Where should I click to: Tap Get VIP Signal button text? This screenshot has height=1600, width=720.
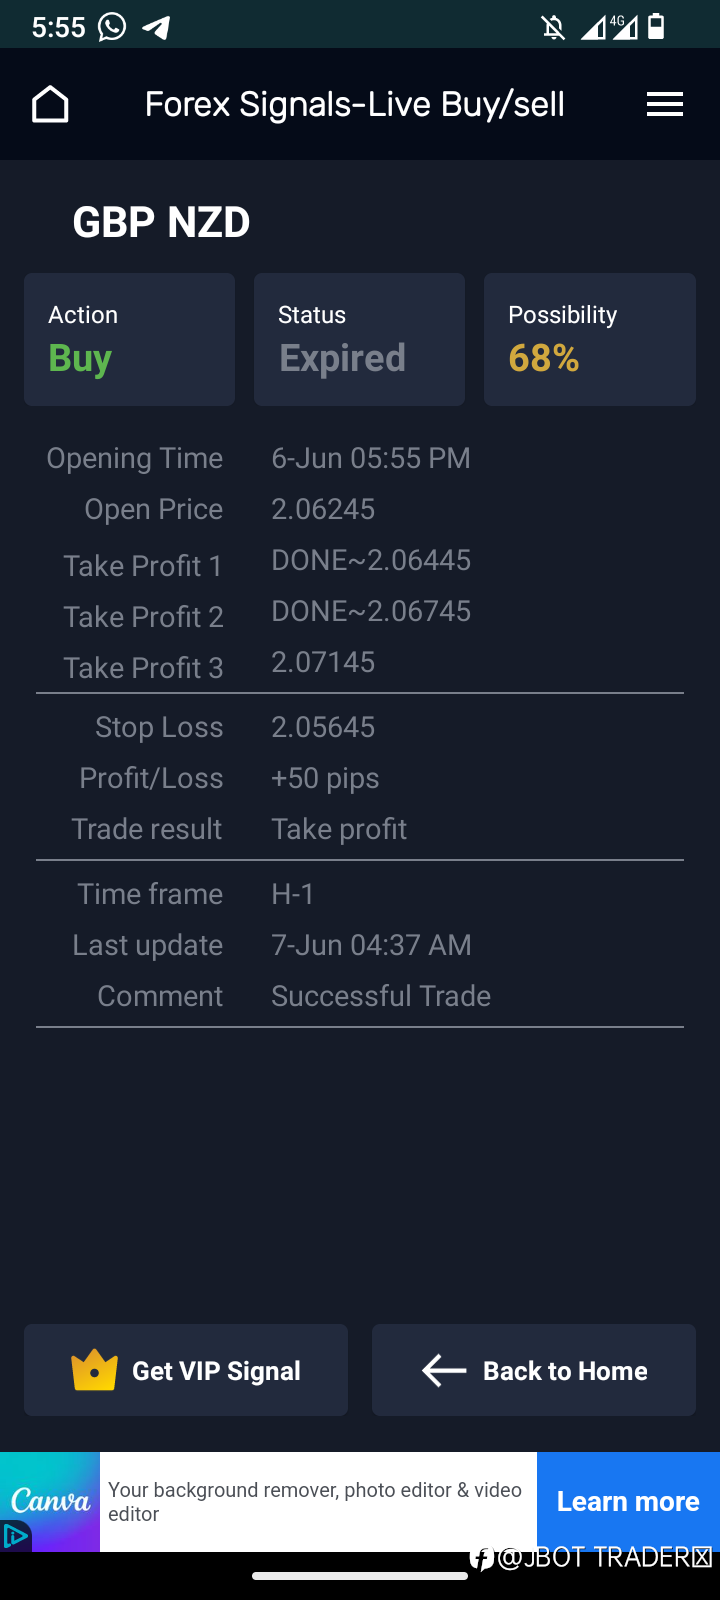(x=216, y=1371)
